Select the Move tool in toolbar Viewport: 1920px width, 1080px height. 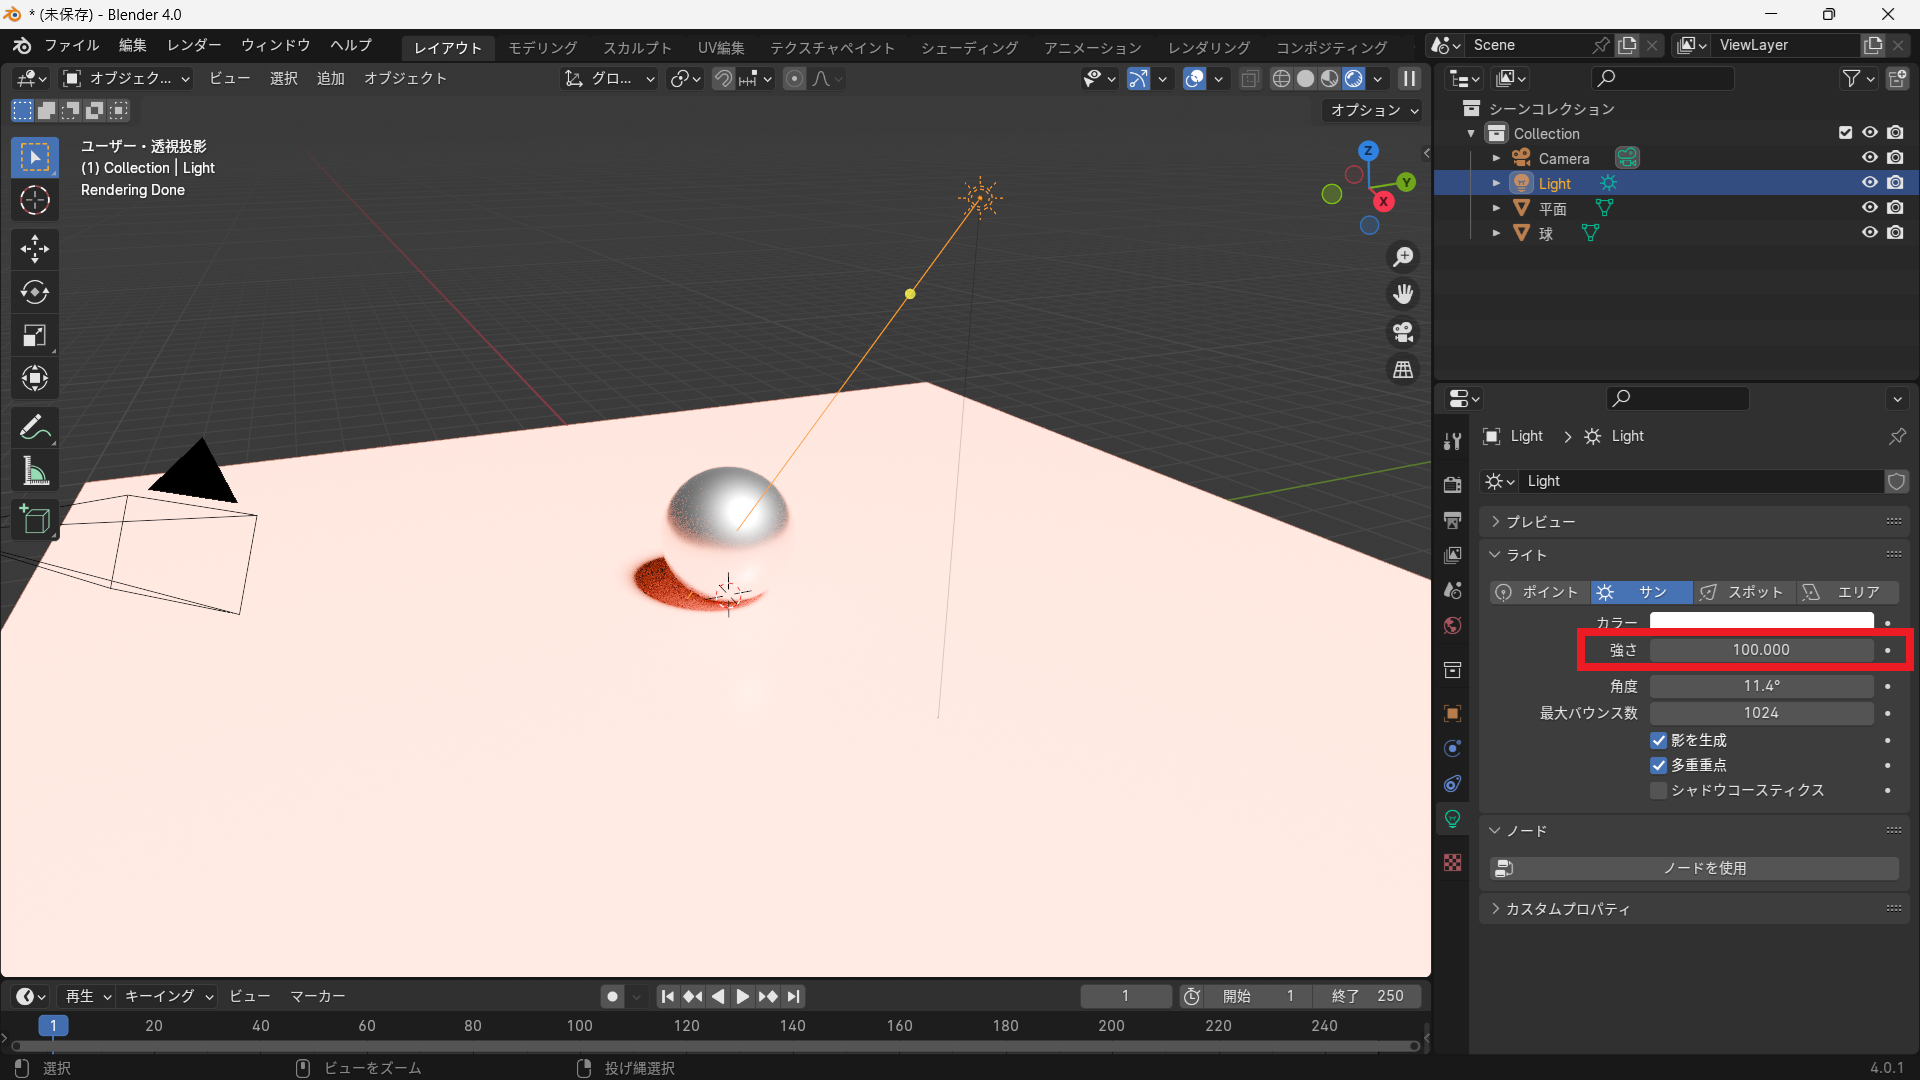35,248
